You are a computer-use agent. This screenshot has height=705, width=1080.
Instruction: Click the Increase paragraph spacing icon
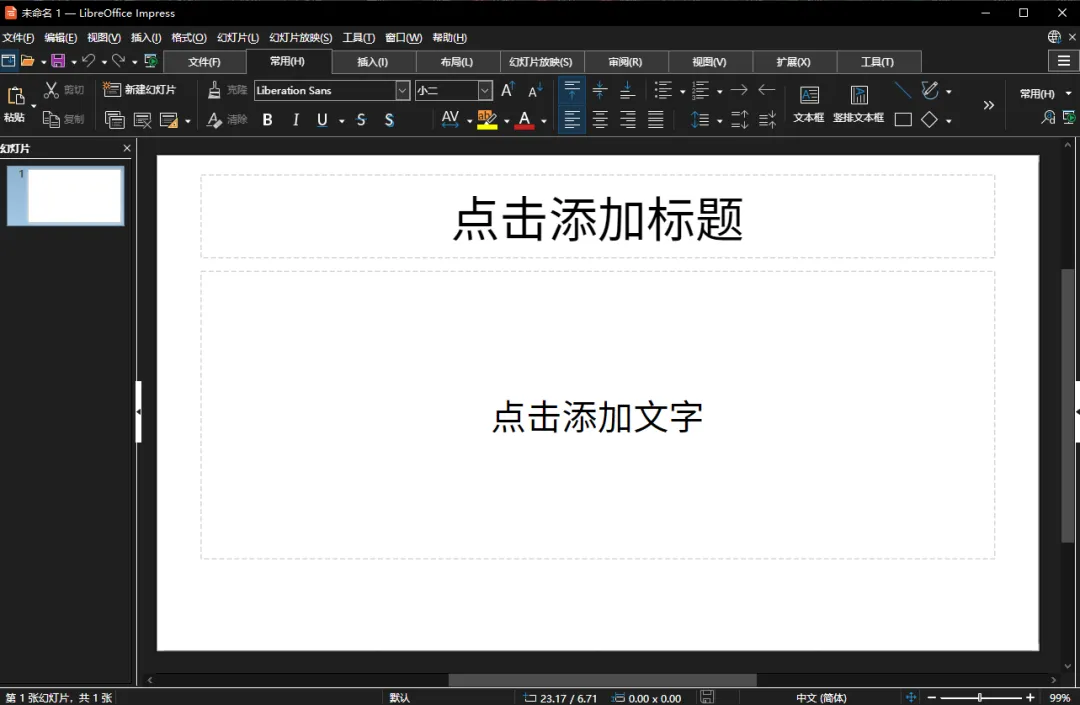point(739,120)
